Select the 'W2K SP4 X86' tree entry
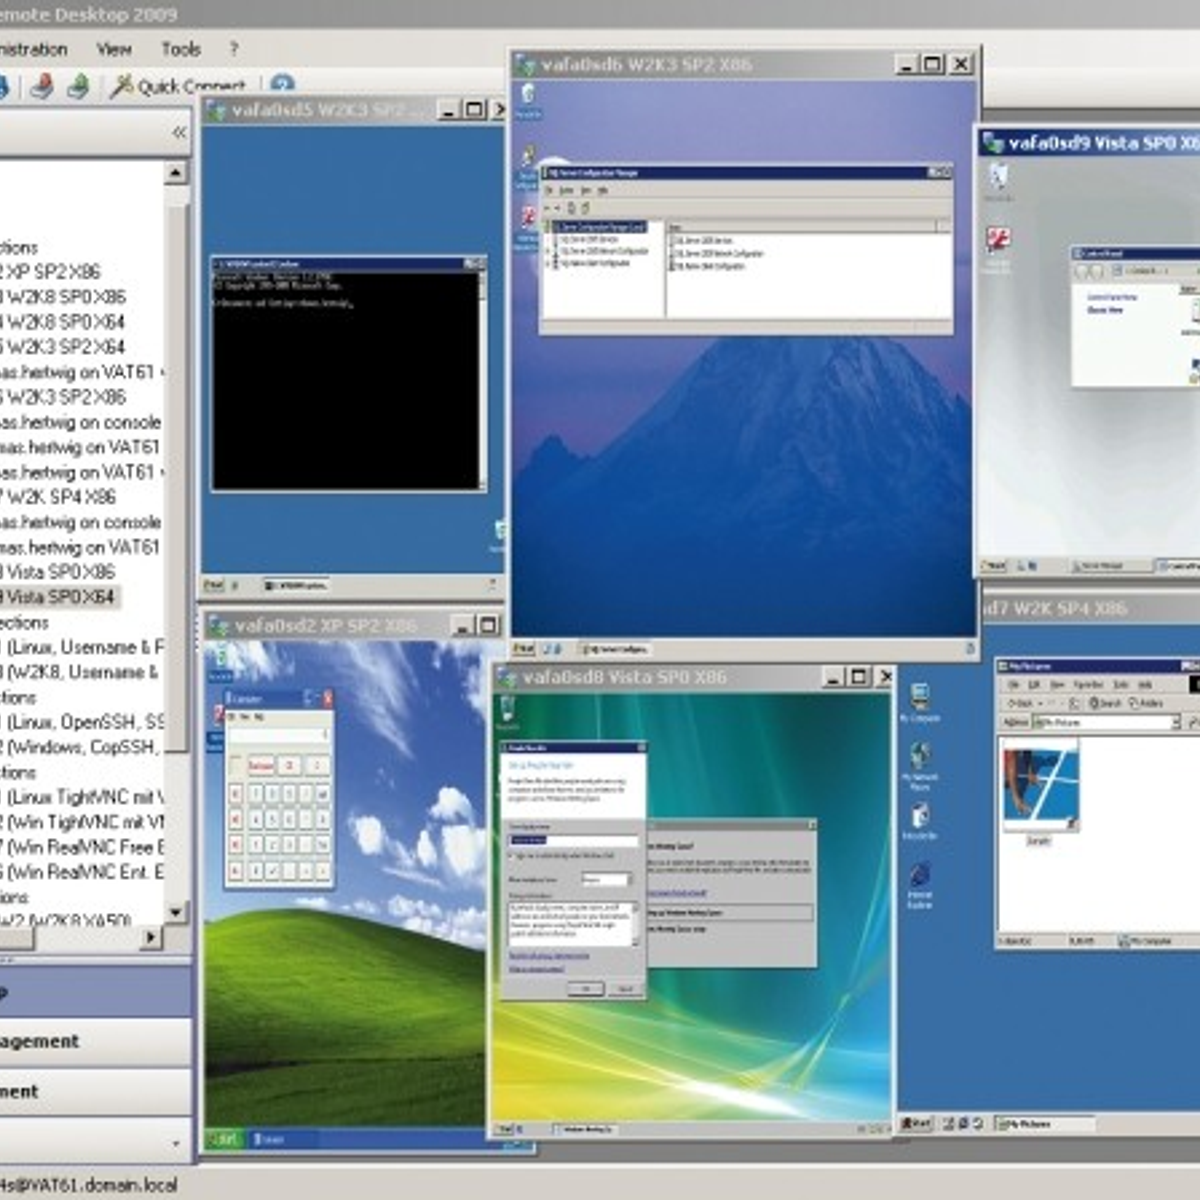The width and height of the screenshot is (1200, 1200). (60, 497)
